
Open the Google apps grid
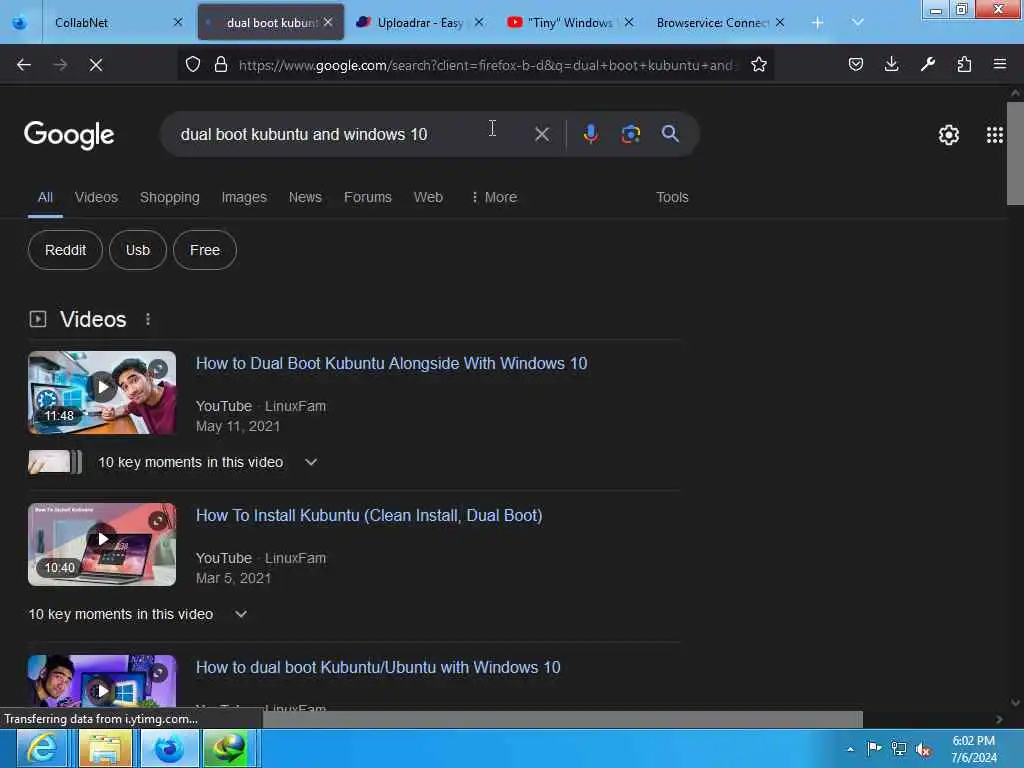point(995,135)
